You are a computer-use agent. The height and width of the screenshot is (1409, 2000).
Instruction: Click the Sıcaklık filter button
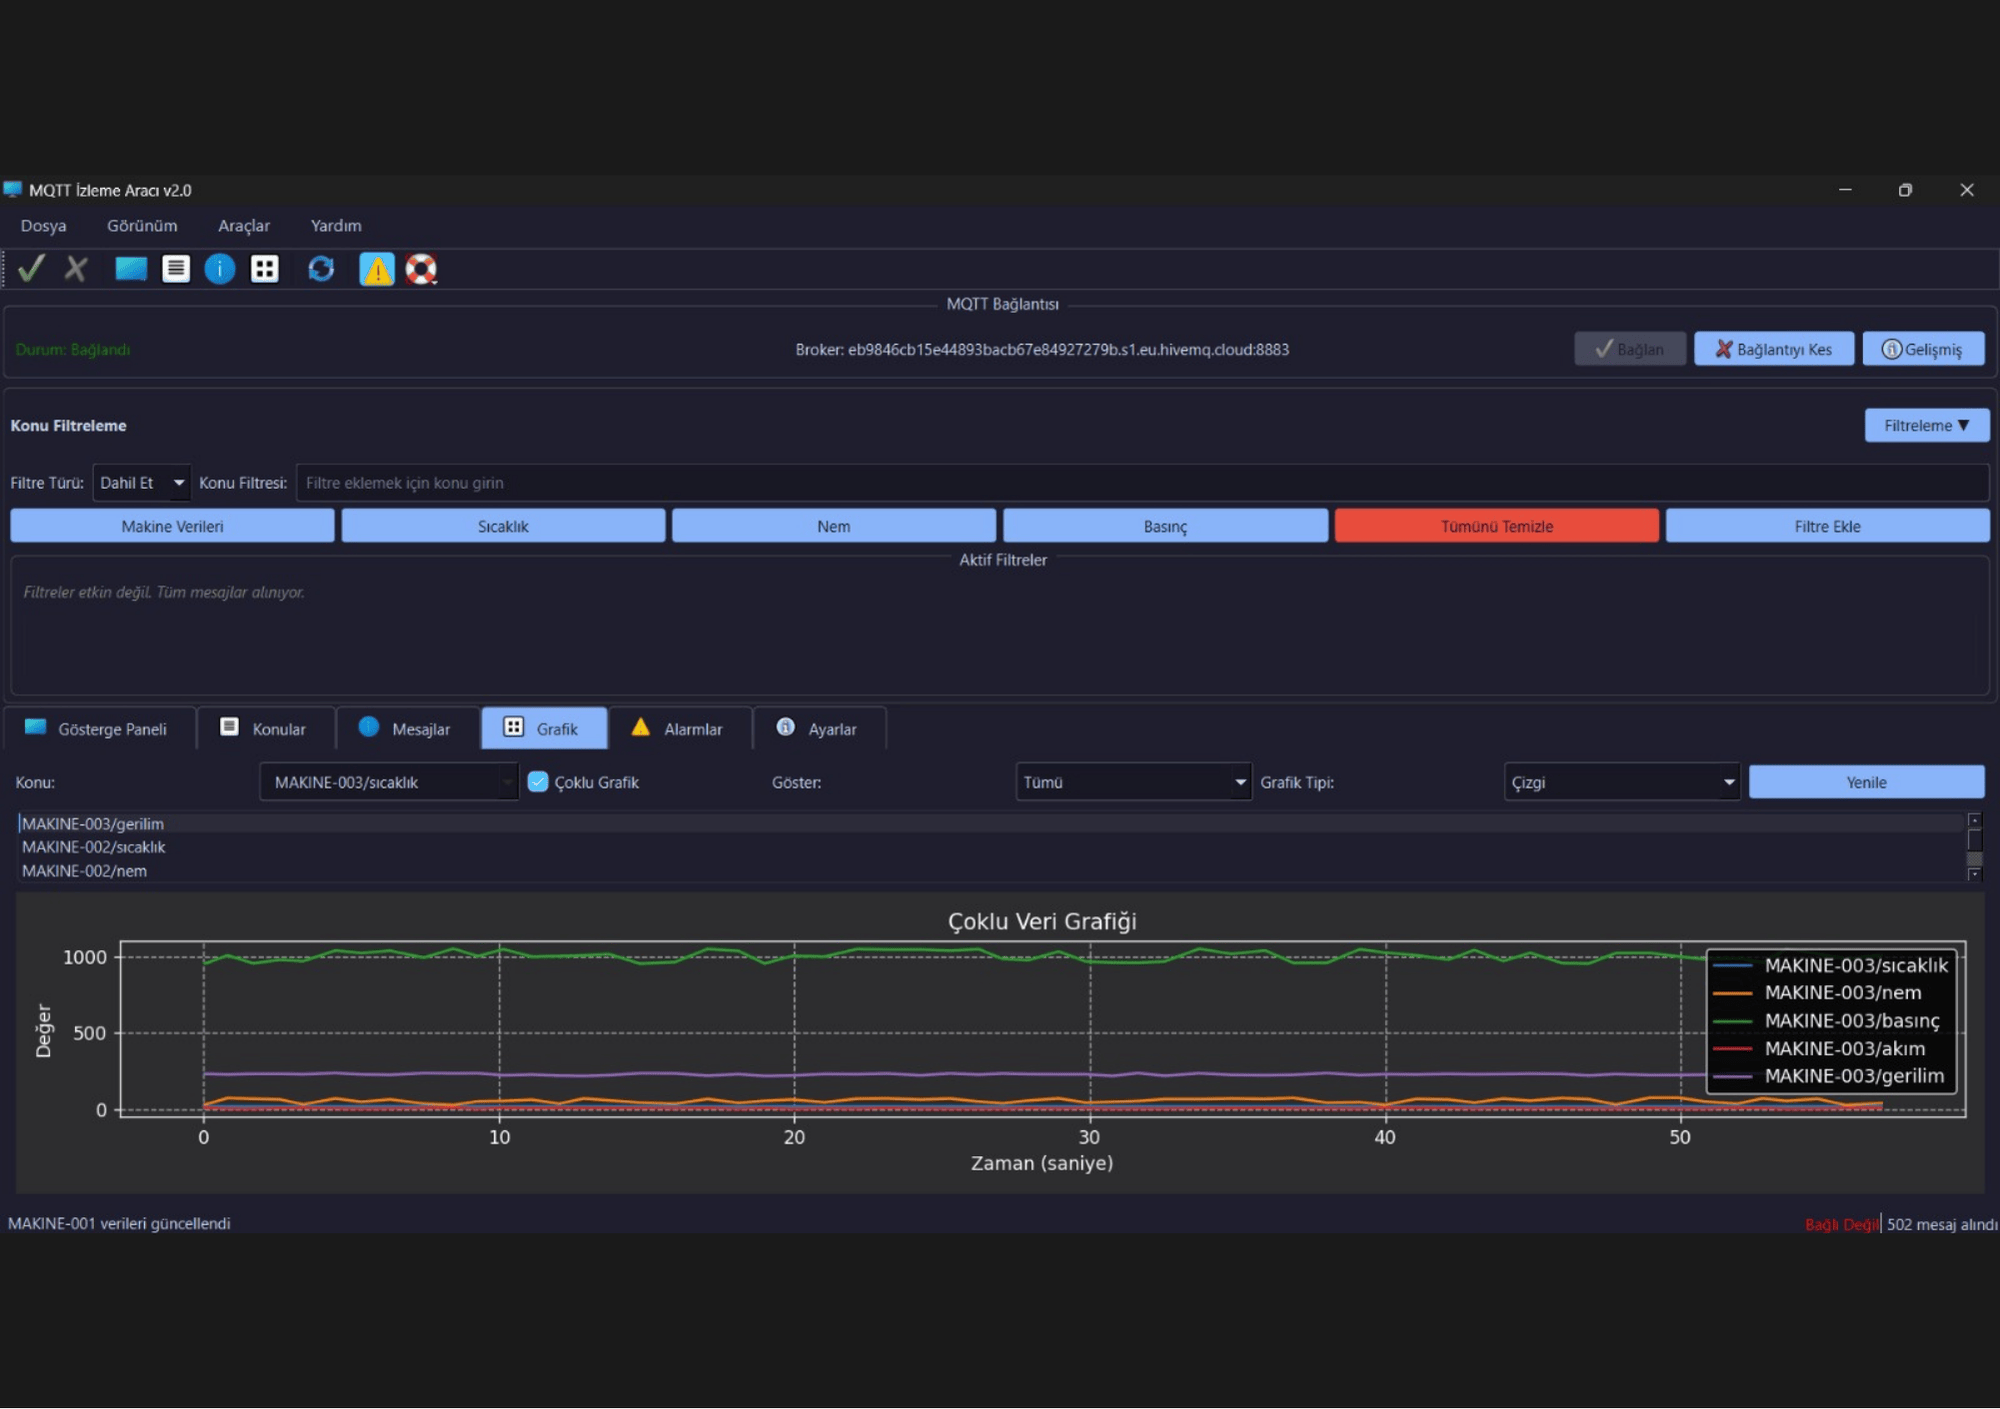503,526
